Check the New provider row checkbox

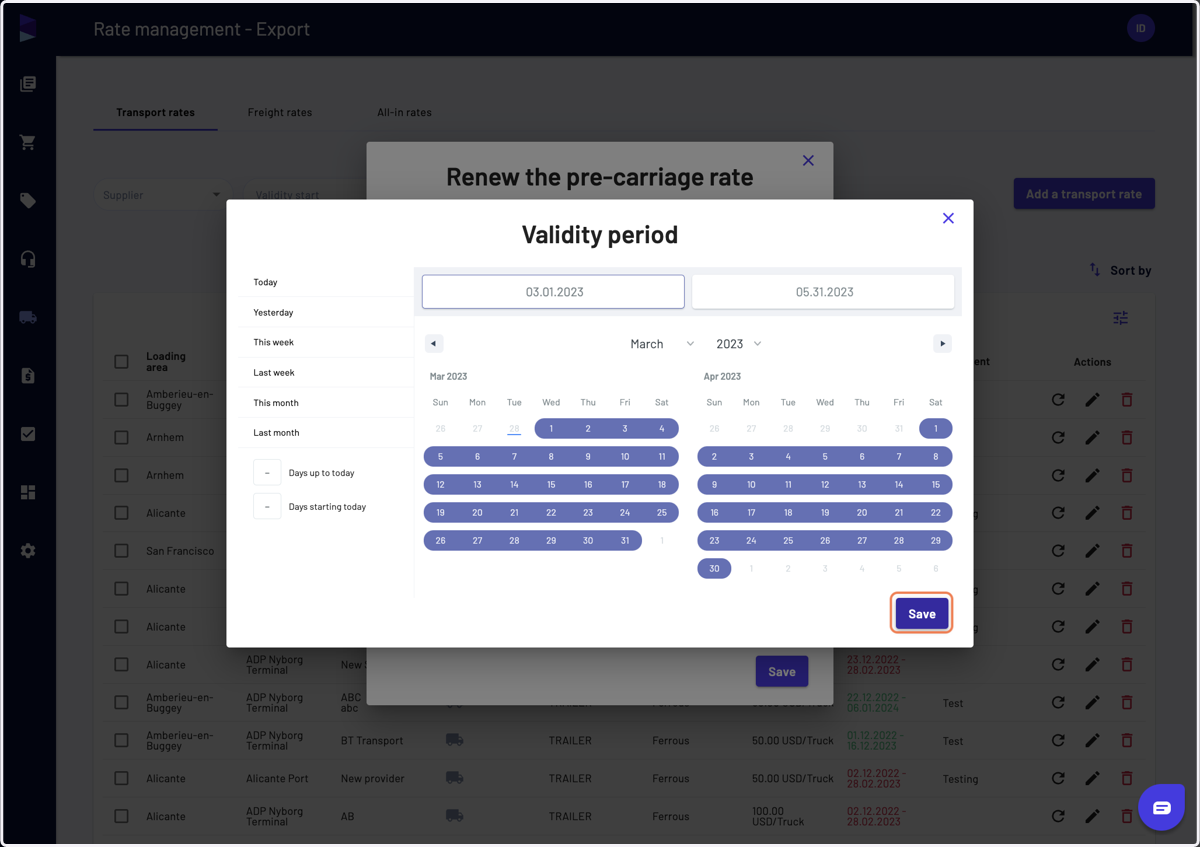[x=121, y=778]
